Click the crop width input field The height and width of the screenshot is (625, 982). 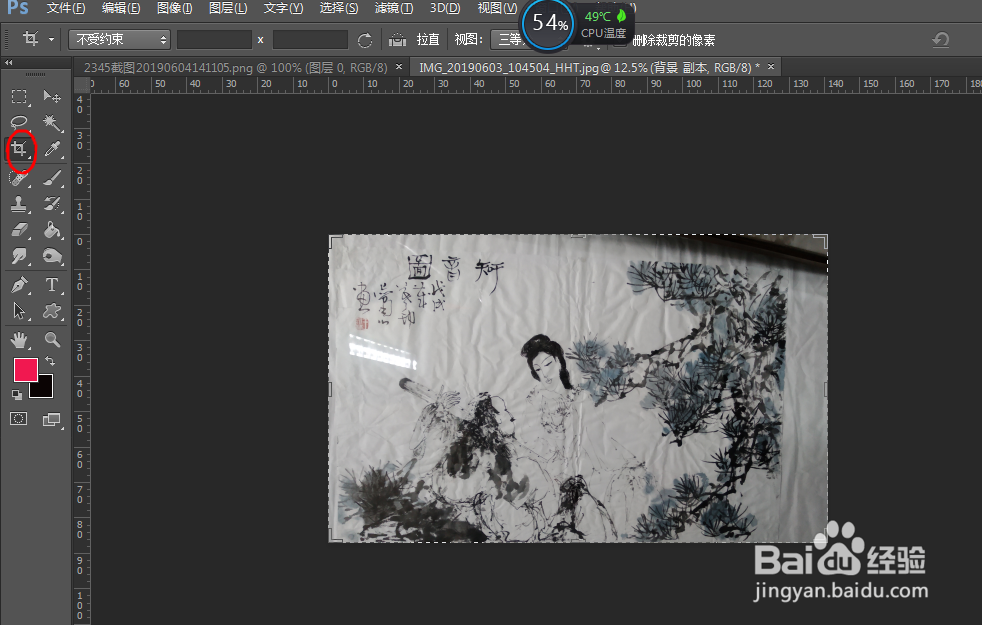pos(214,39)
